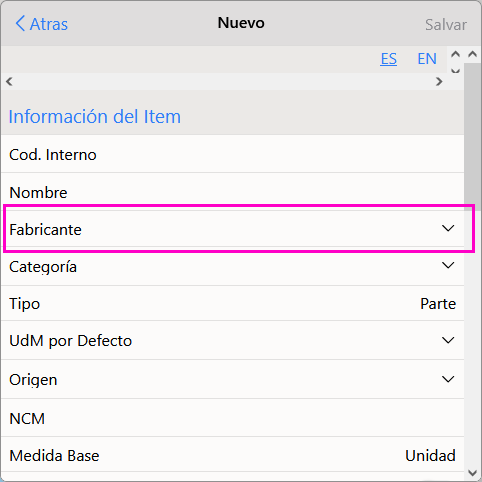The height and width of the screenshot is (482, 482).
Task: Click the Medida Base Unidad row
Action: pyautogui.click(x=233, y=455)
